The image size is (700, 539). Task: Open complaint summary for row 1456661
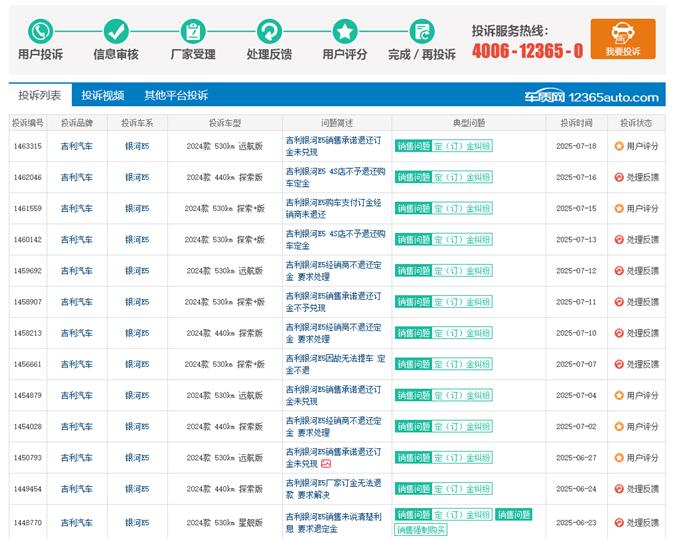point(331,364)
